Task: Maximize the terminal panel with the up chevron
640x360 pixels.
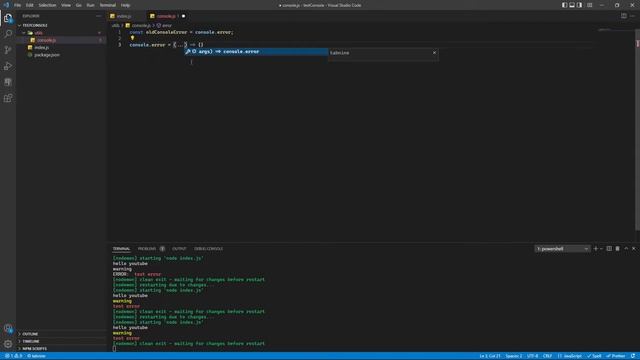Action: (626, 249)
